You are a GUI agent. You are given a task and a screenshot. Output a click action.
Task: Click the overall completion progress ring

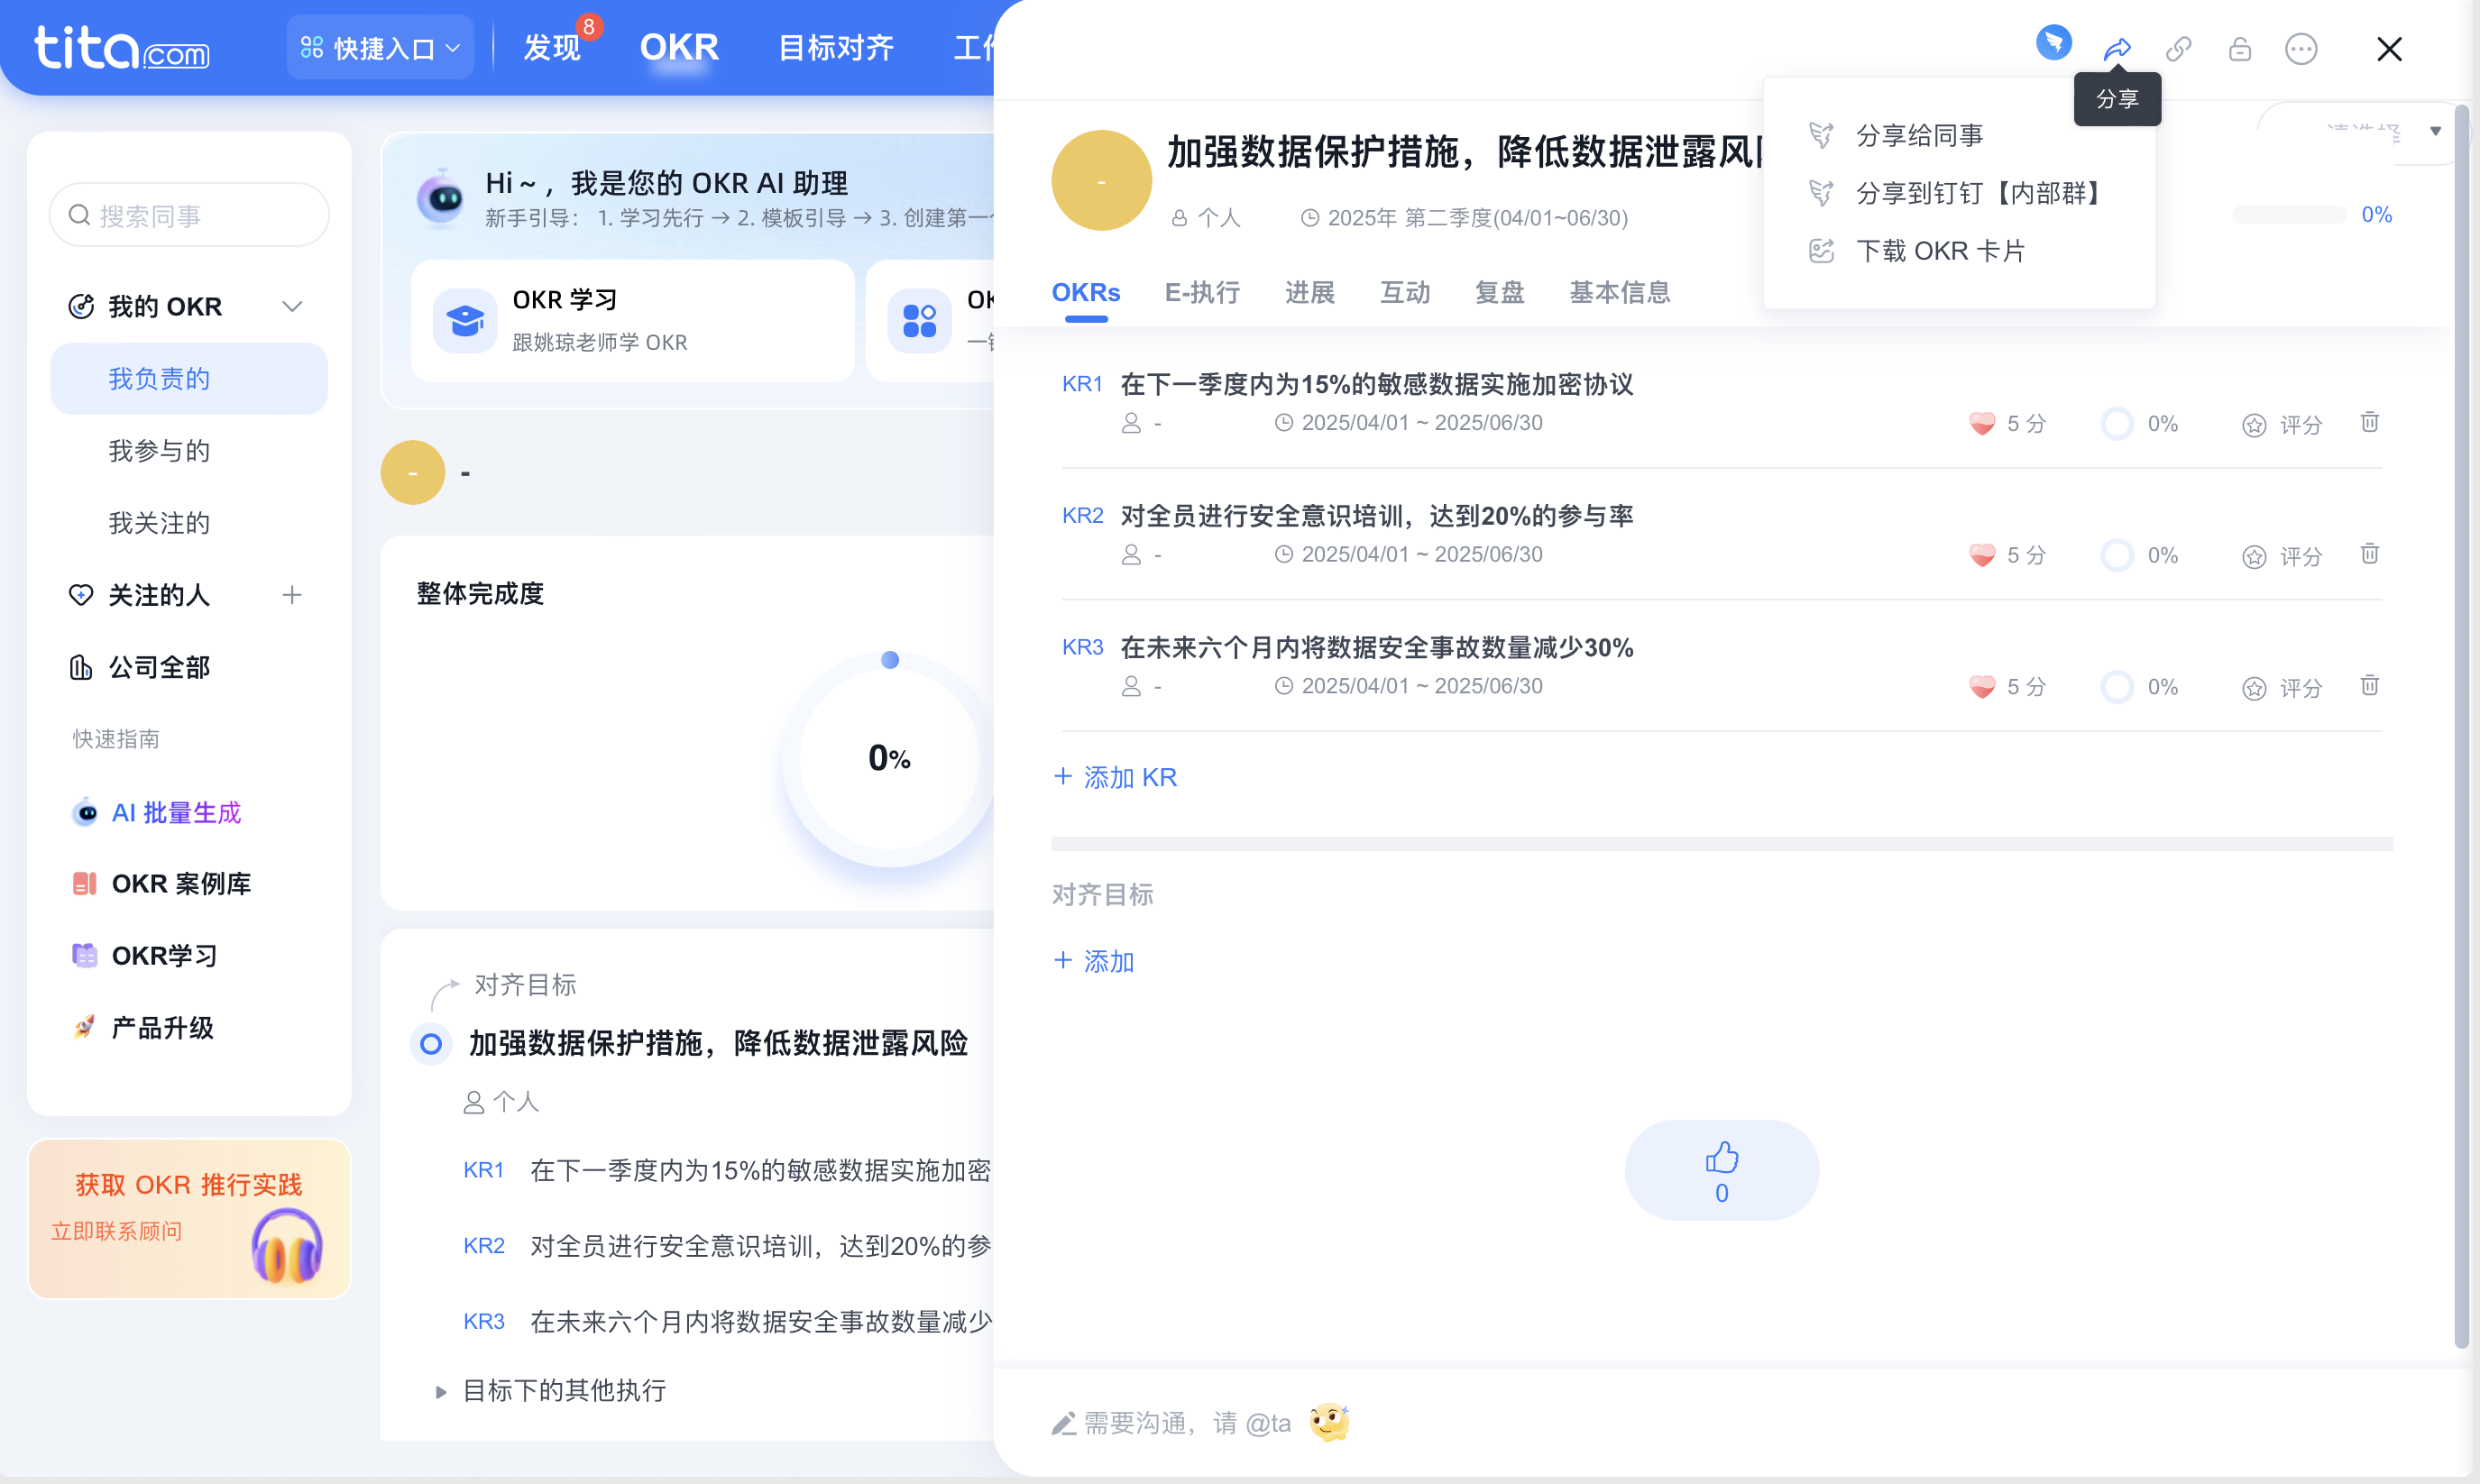[888, 758]
